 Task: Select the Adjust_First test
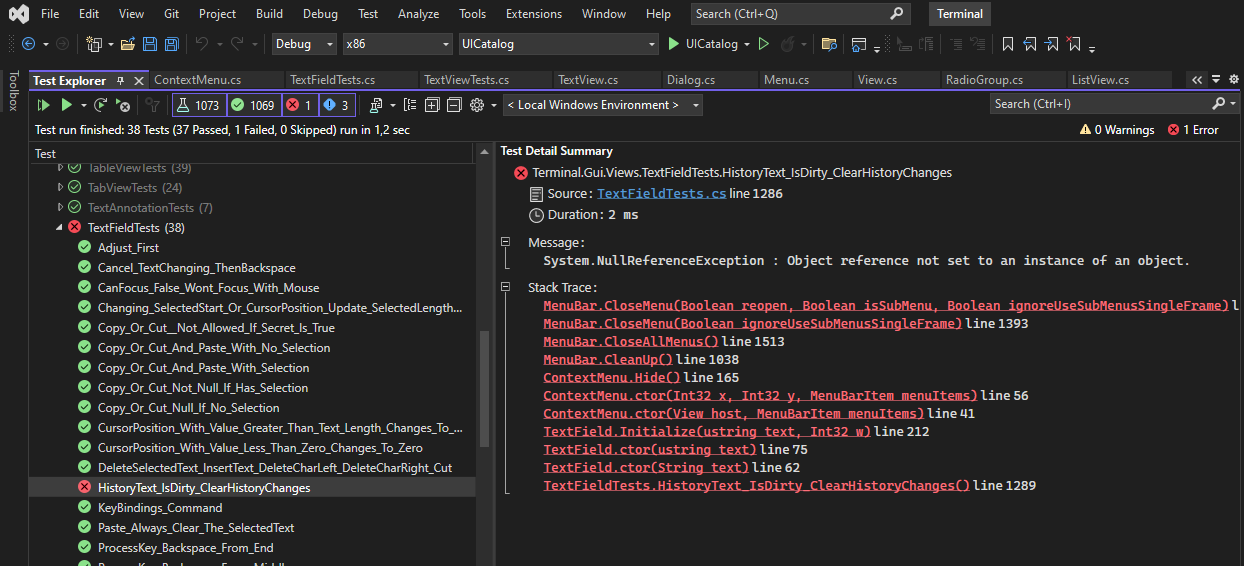[128, 248]
